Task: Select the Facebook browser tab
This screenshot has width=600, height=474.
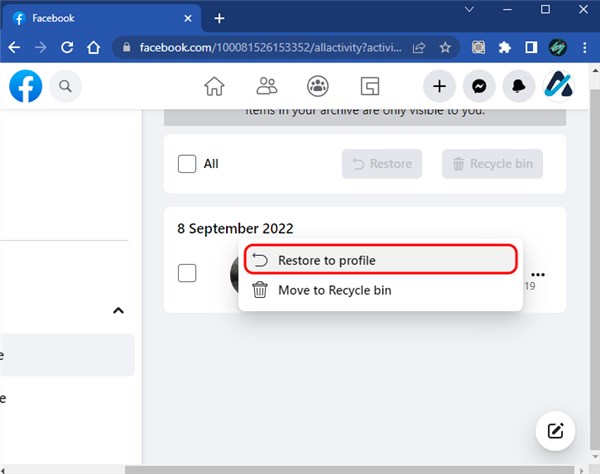Action: point(101,18)
